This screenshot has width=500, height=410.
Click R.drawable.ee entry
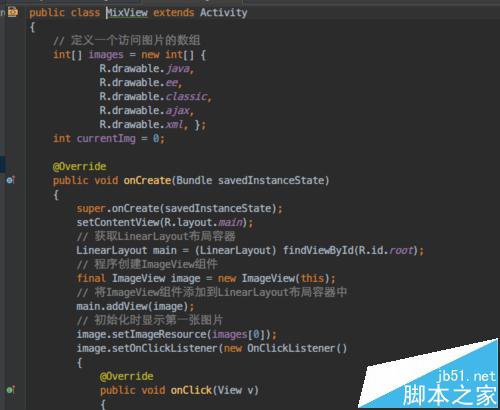(x=141, y=83)
